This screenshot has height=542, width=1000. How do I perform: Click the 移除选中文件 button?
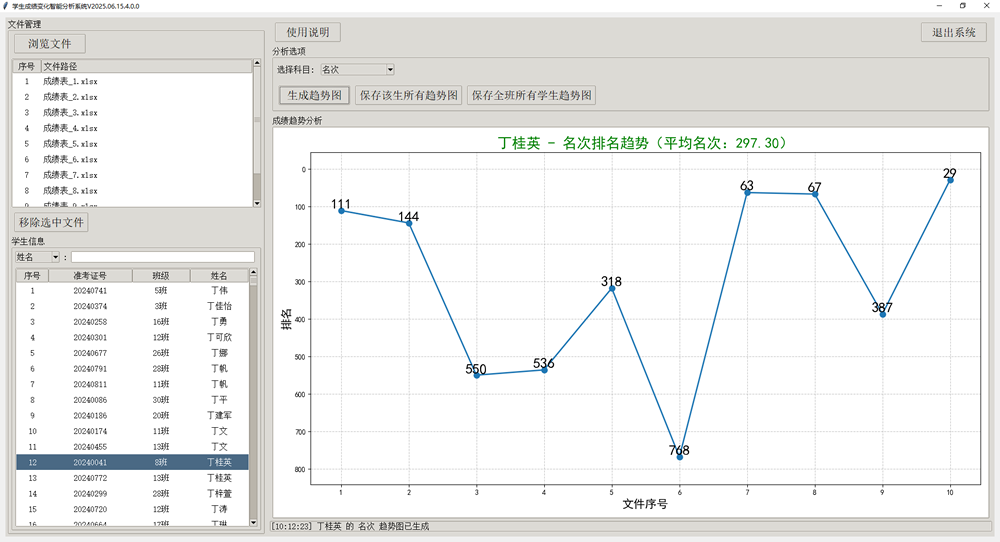[52, 222]
